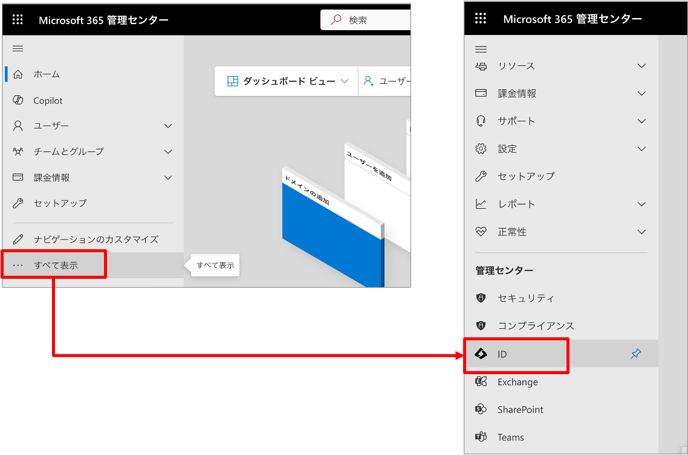Screen dimensions: 688x455
Task: Open コンプライアンス admin center link
Action: (x=561, y=326)
